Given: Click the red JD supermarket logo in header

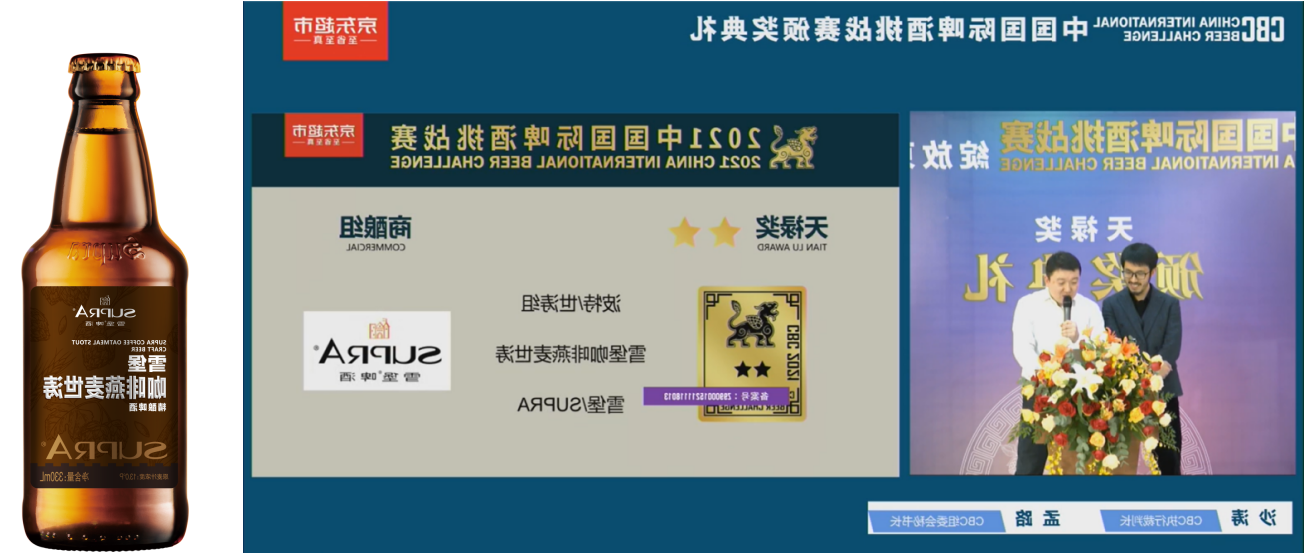Looking at the screenshot, I should pyautogui.click(x=335, y=31).
